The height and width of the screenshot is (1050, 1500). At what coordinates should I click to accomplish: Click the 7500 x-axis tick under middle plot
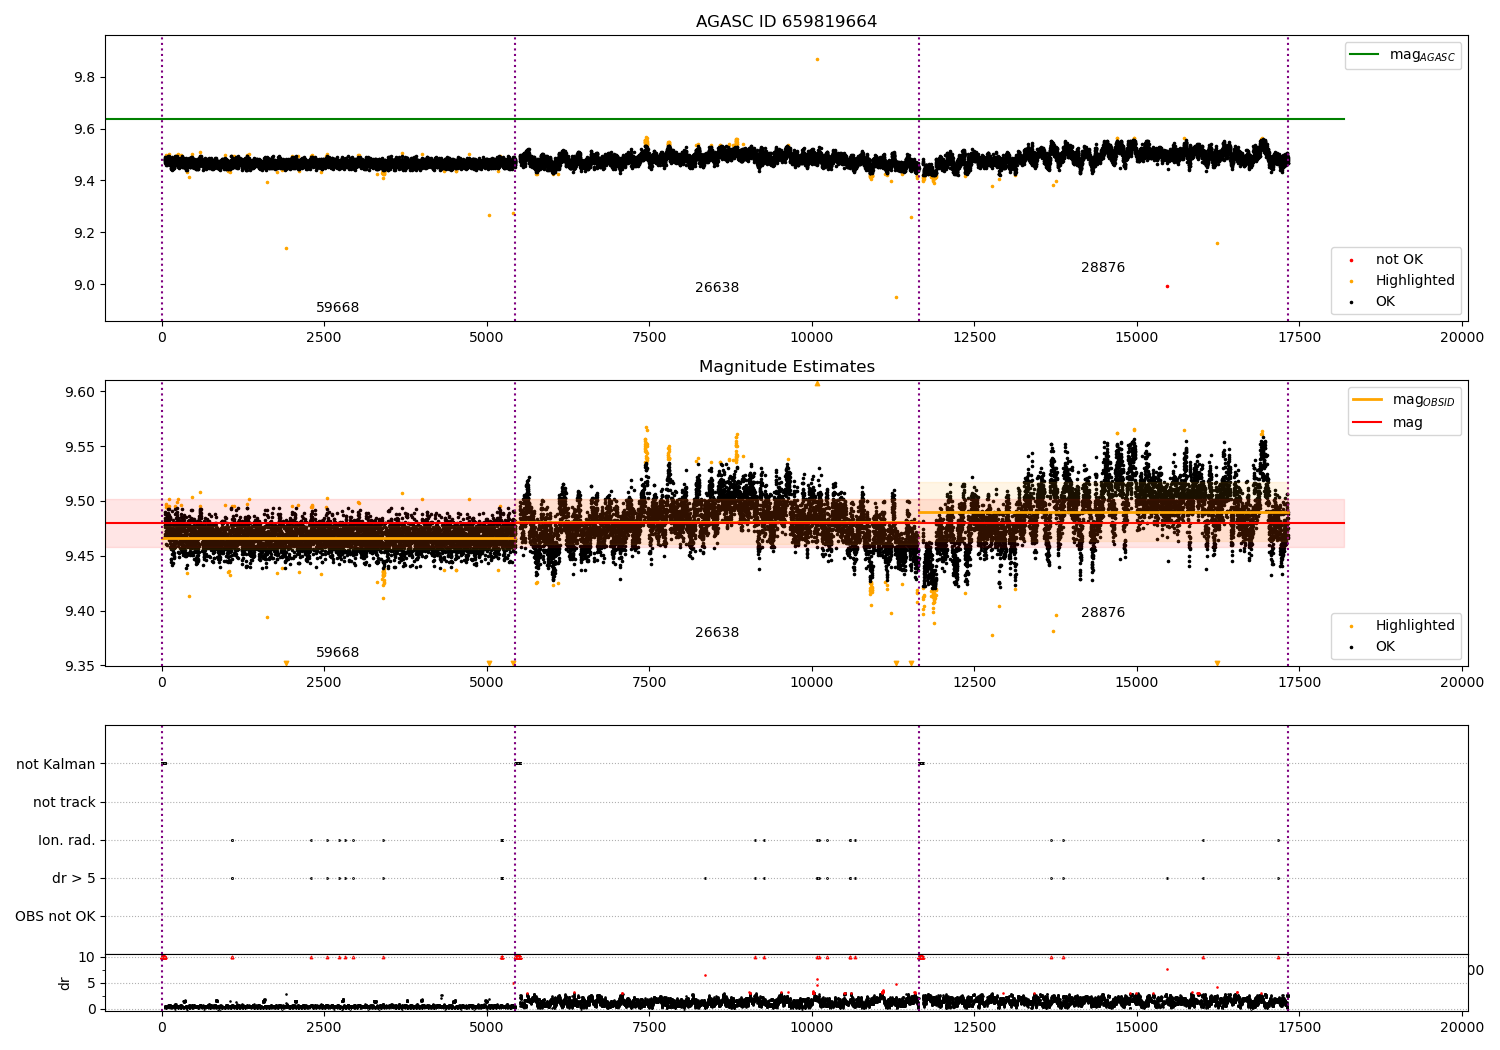tap(649, 683)
